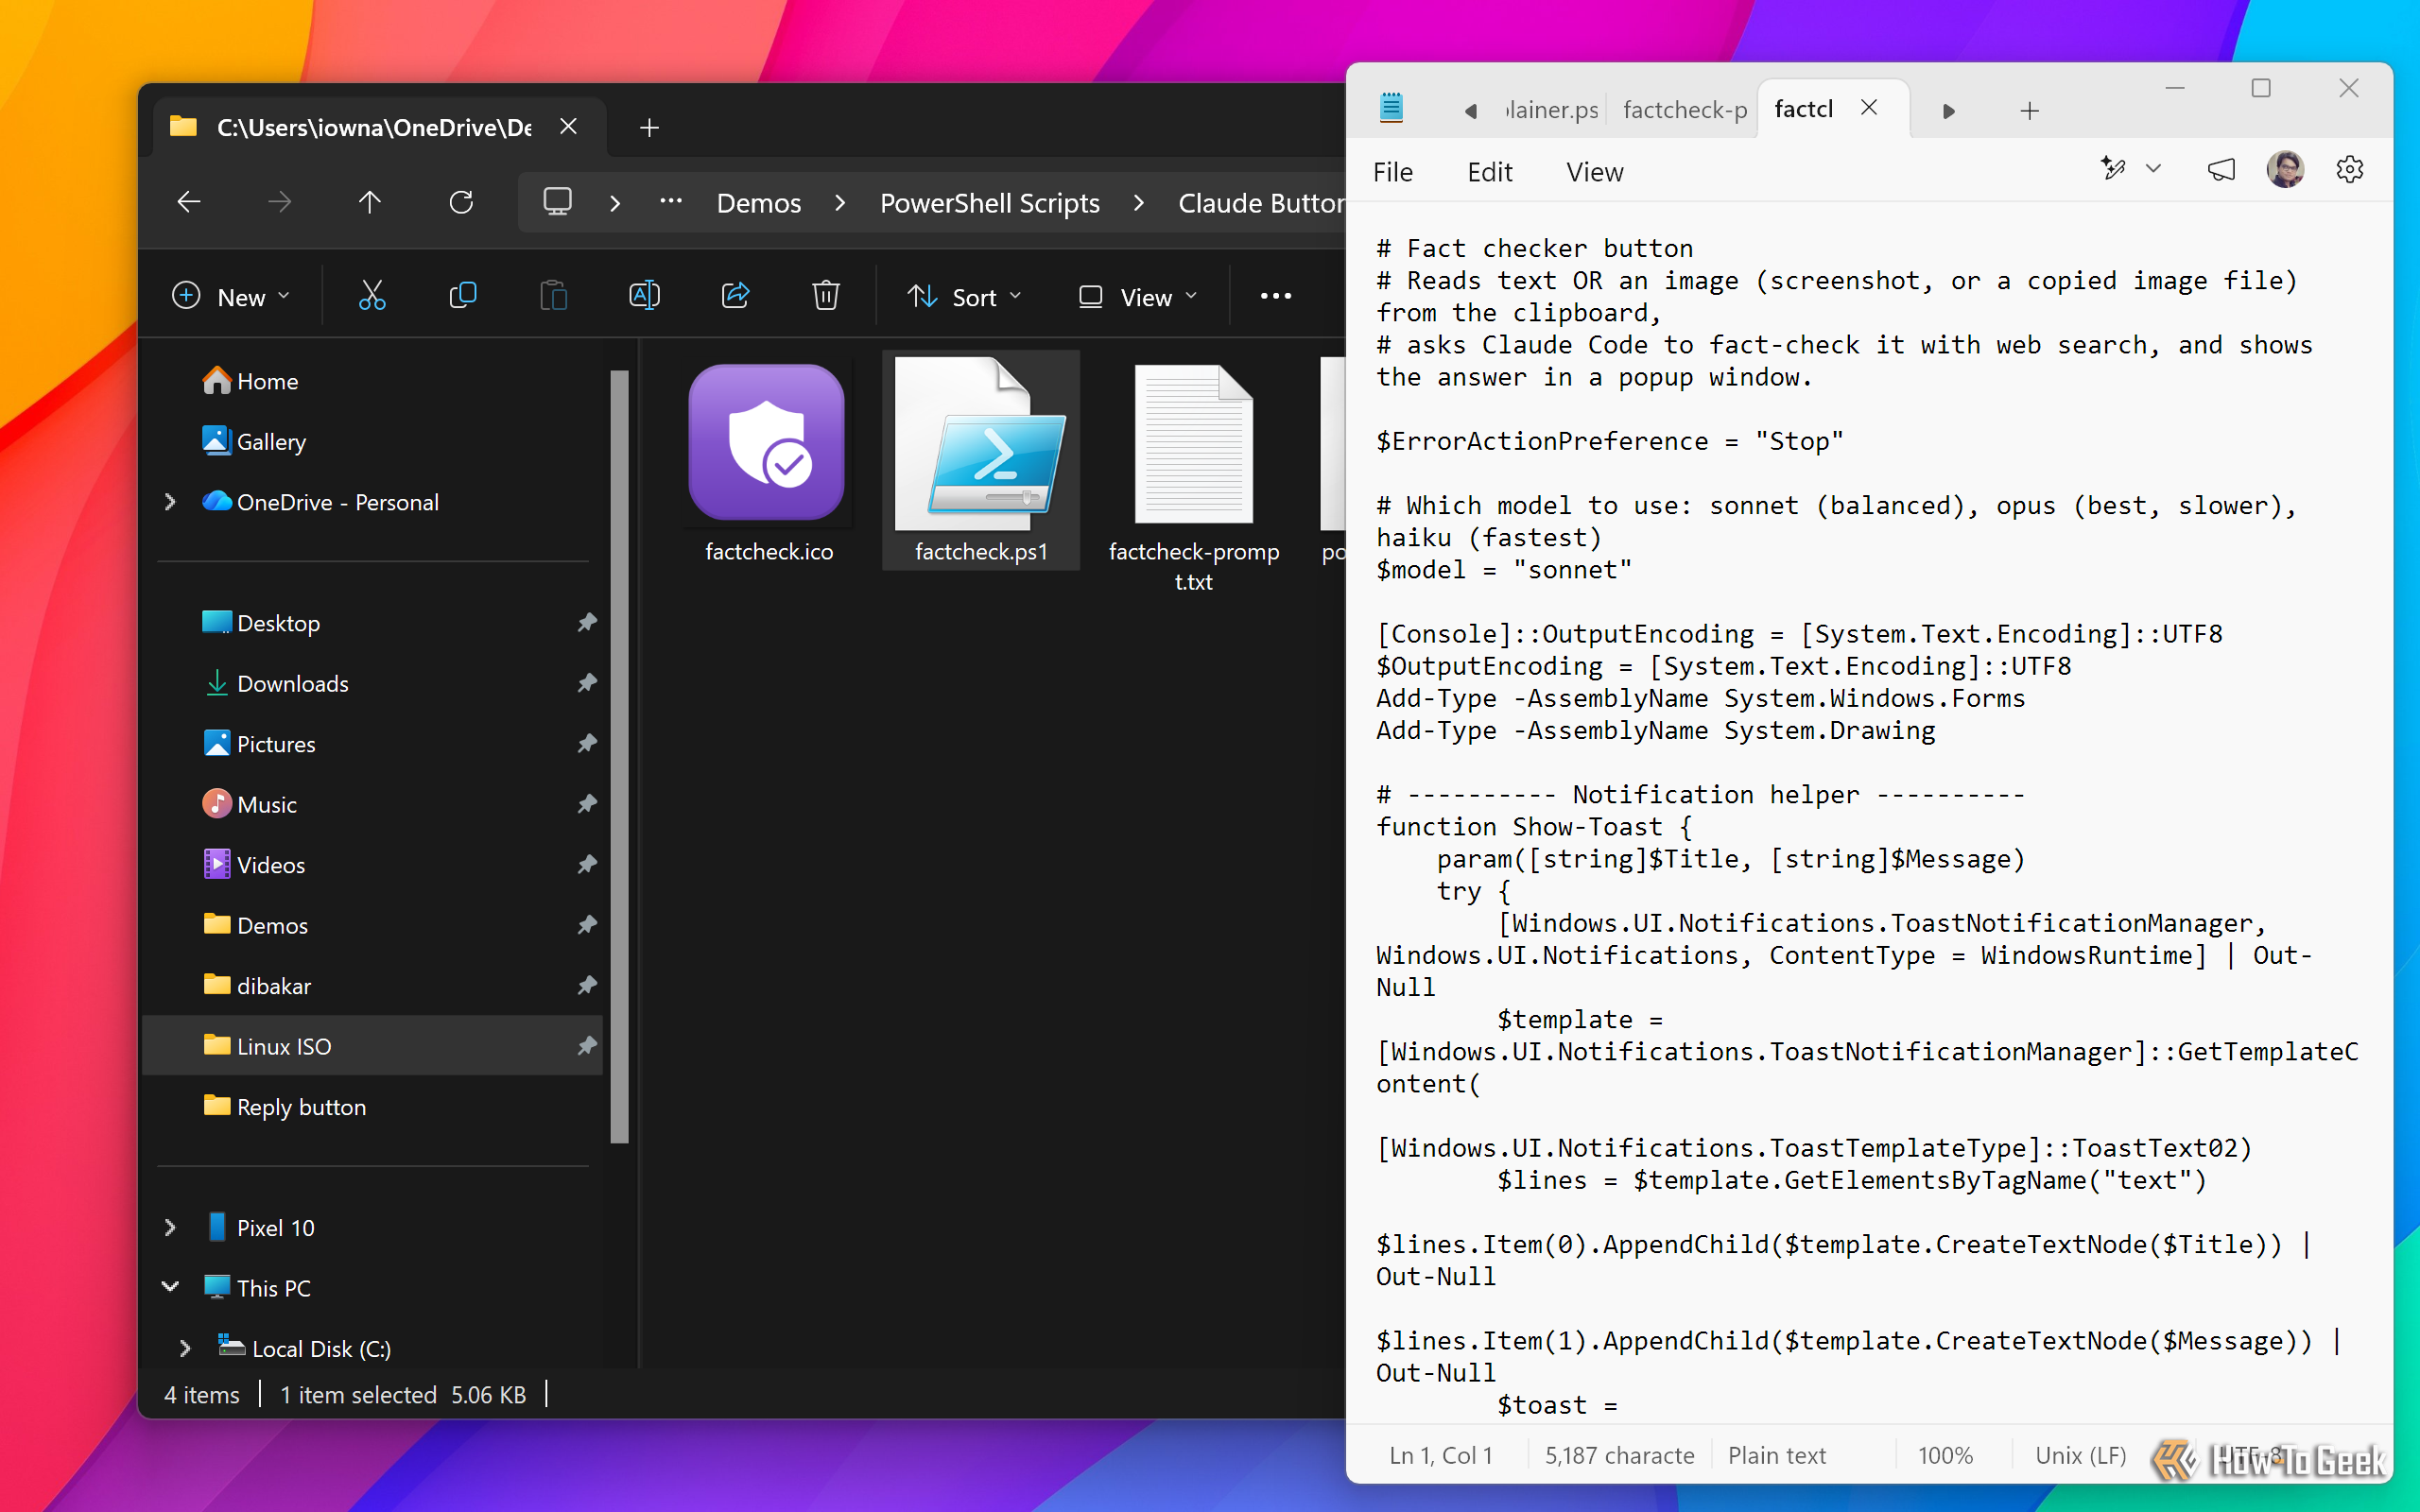Image resolution: width=2420 pixels, height=1512 pixels.
Task: Close the active factcl Notepad tab
Action: (1869, 108)
